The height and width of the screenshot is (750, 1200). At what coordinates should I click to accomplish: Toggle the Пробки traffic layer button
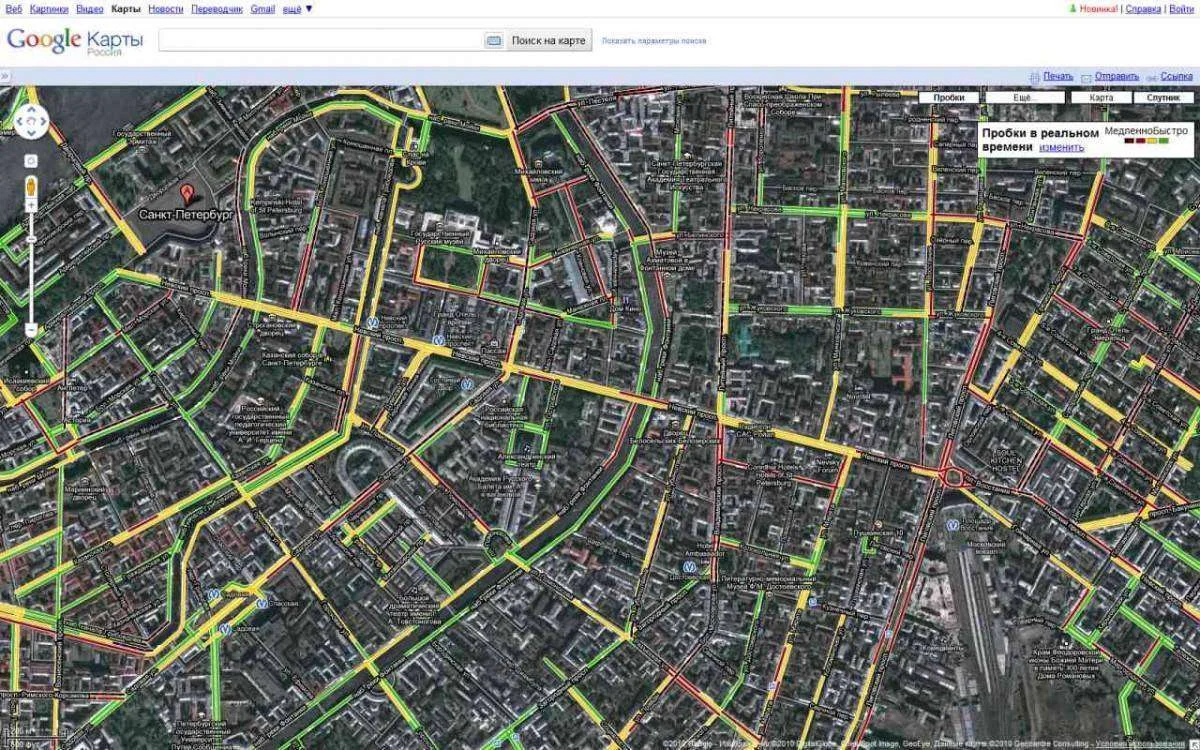[949, 98]
